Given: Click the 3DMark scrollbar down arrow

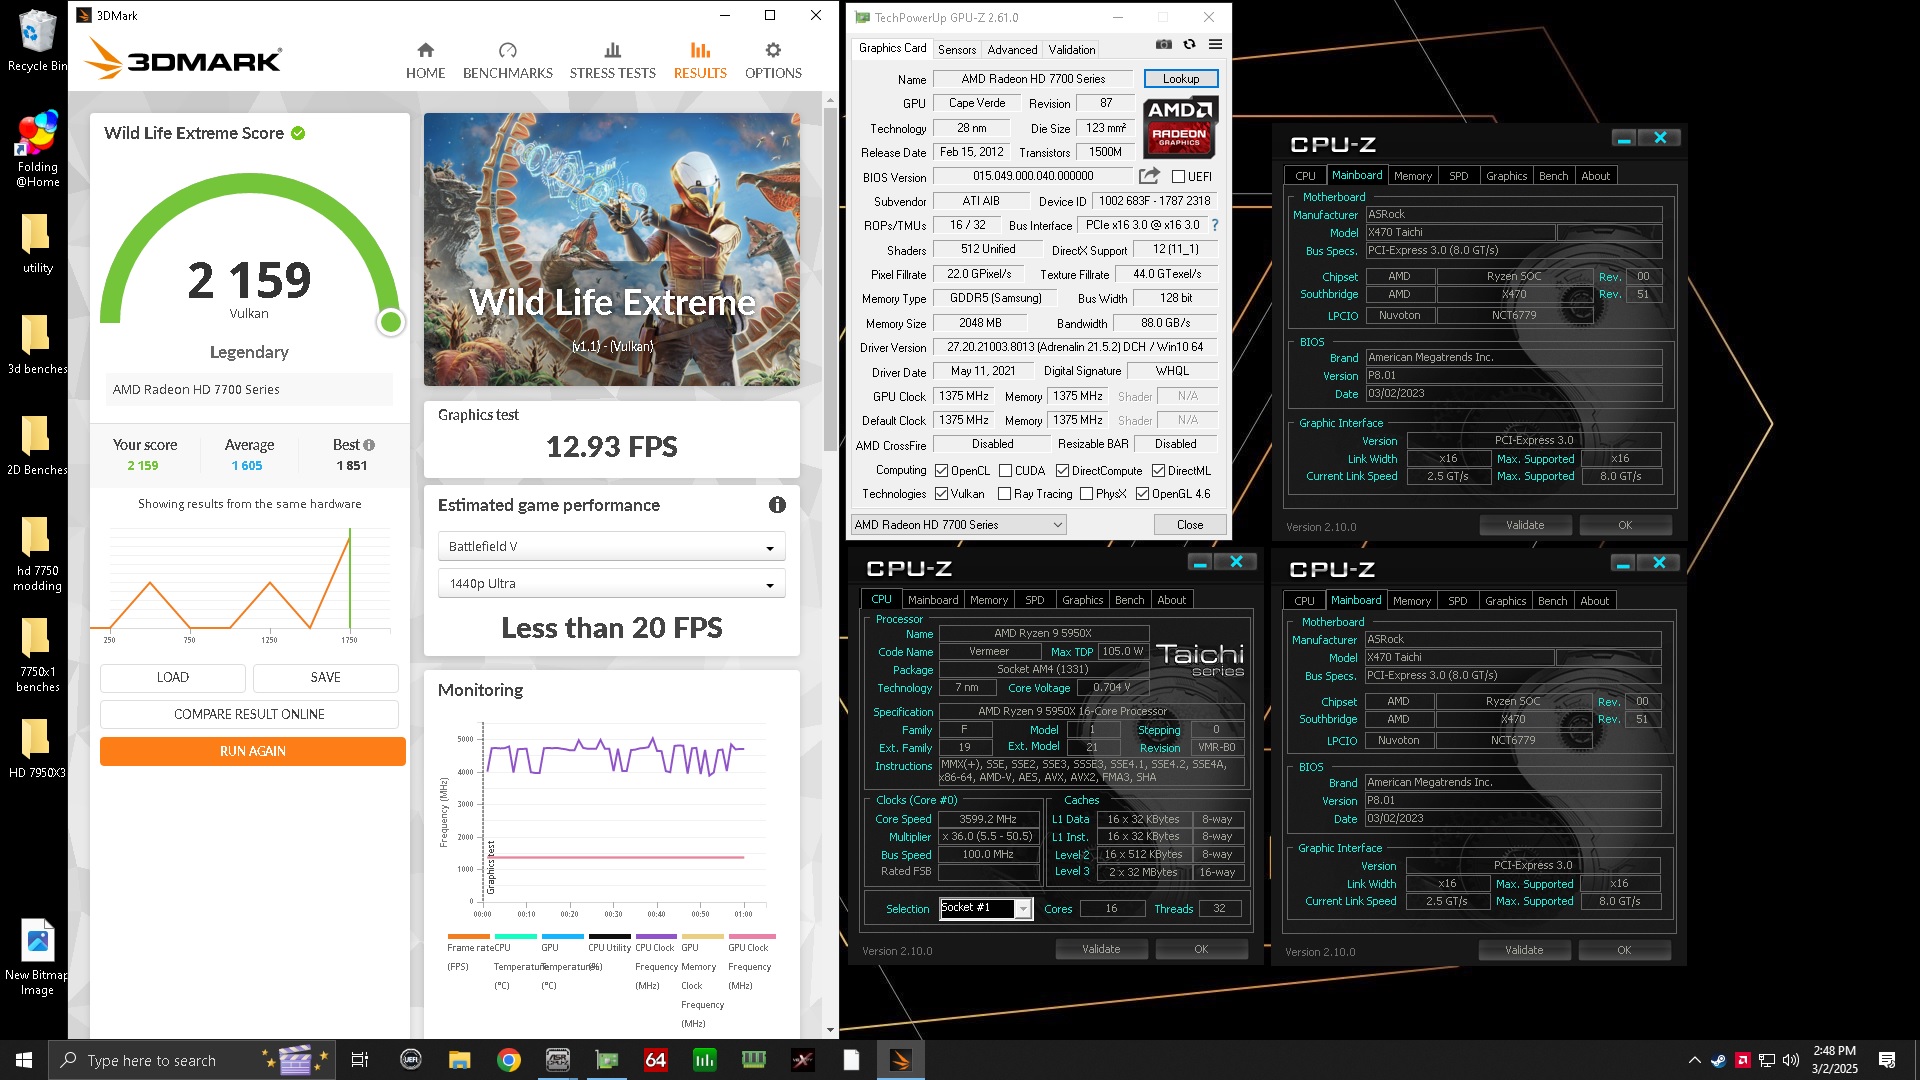Looking at the screenshot, I should tap(830, 1030).
